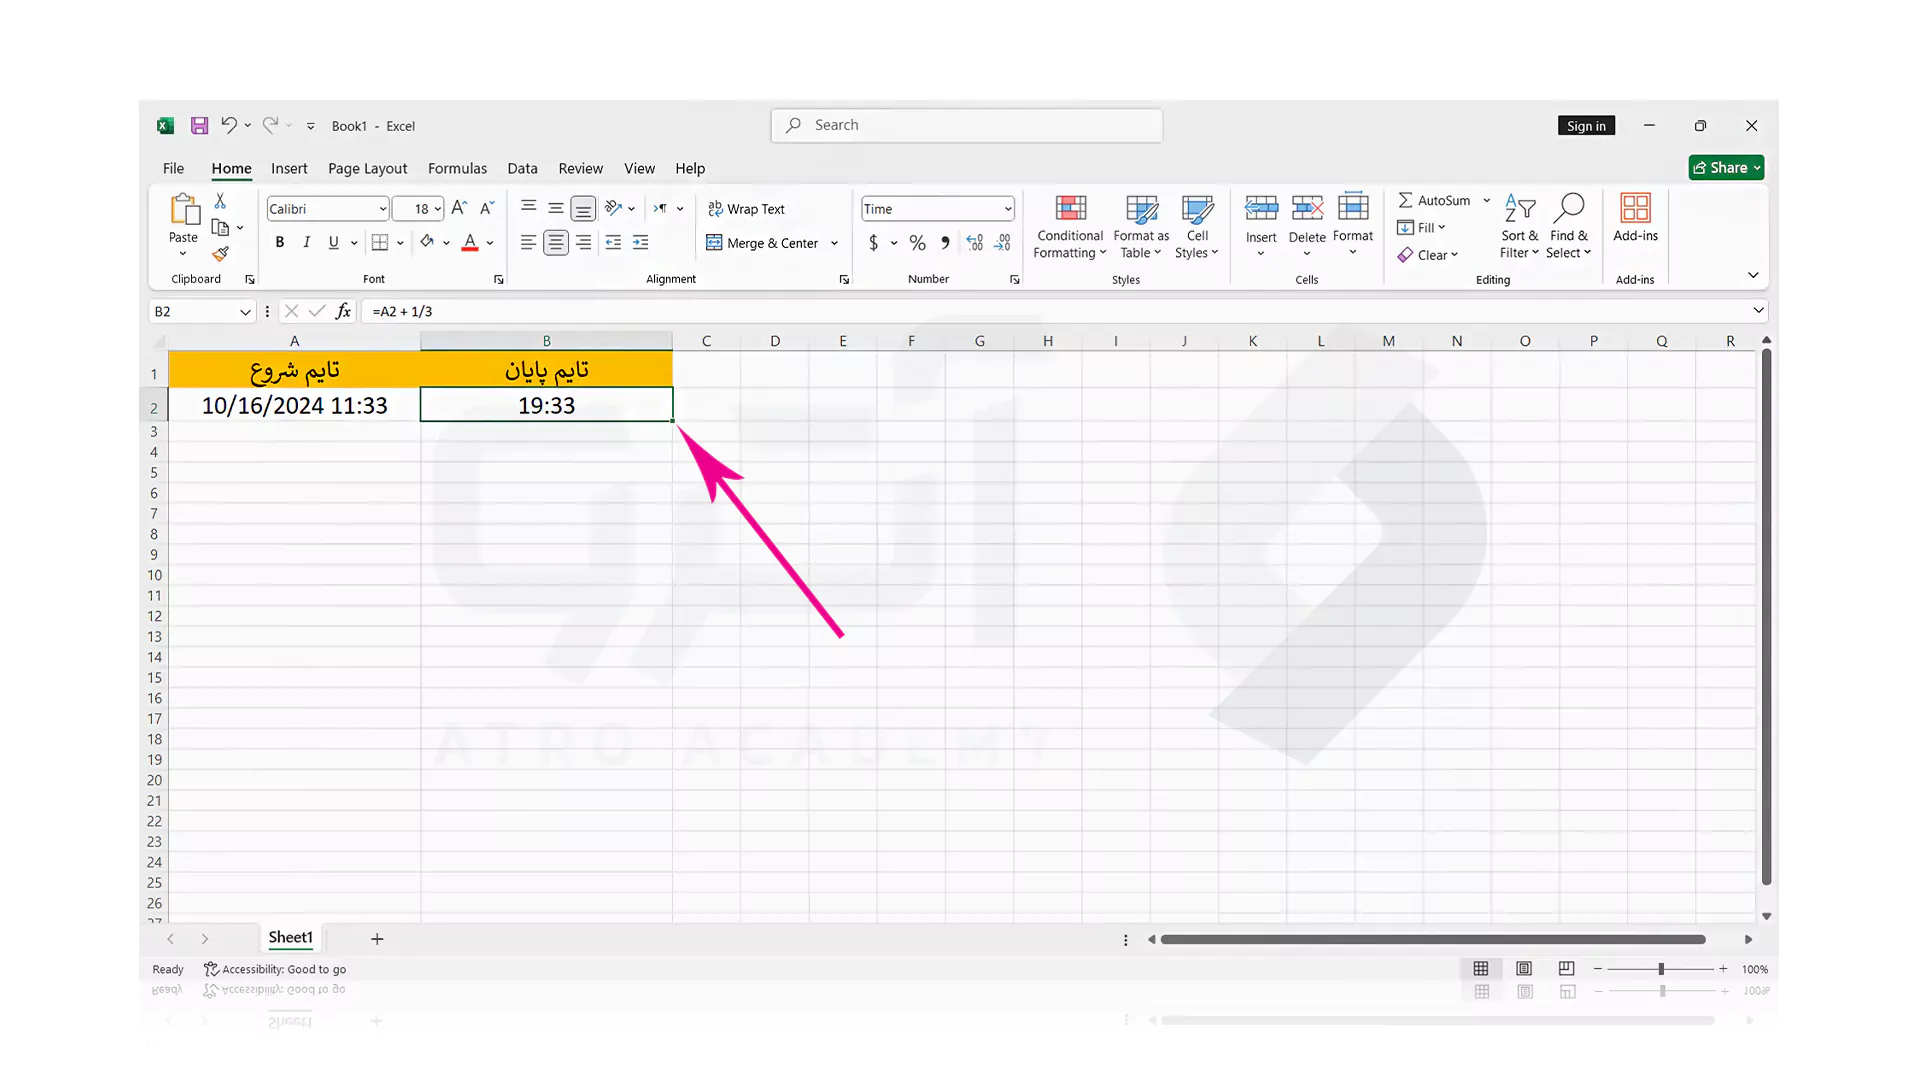Click the Insert Function fx icon
This screenshot has width=1920, height=1080.
click(x=343, y=311)
